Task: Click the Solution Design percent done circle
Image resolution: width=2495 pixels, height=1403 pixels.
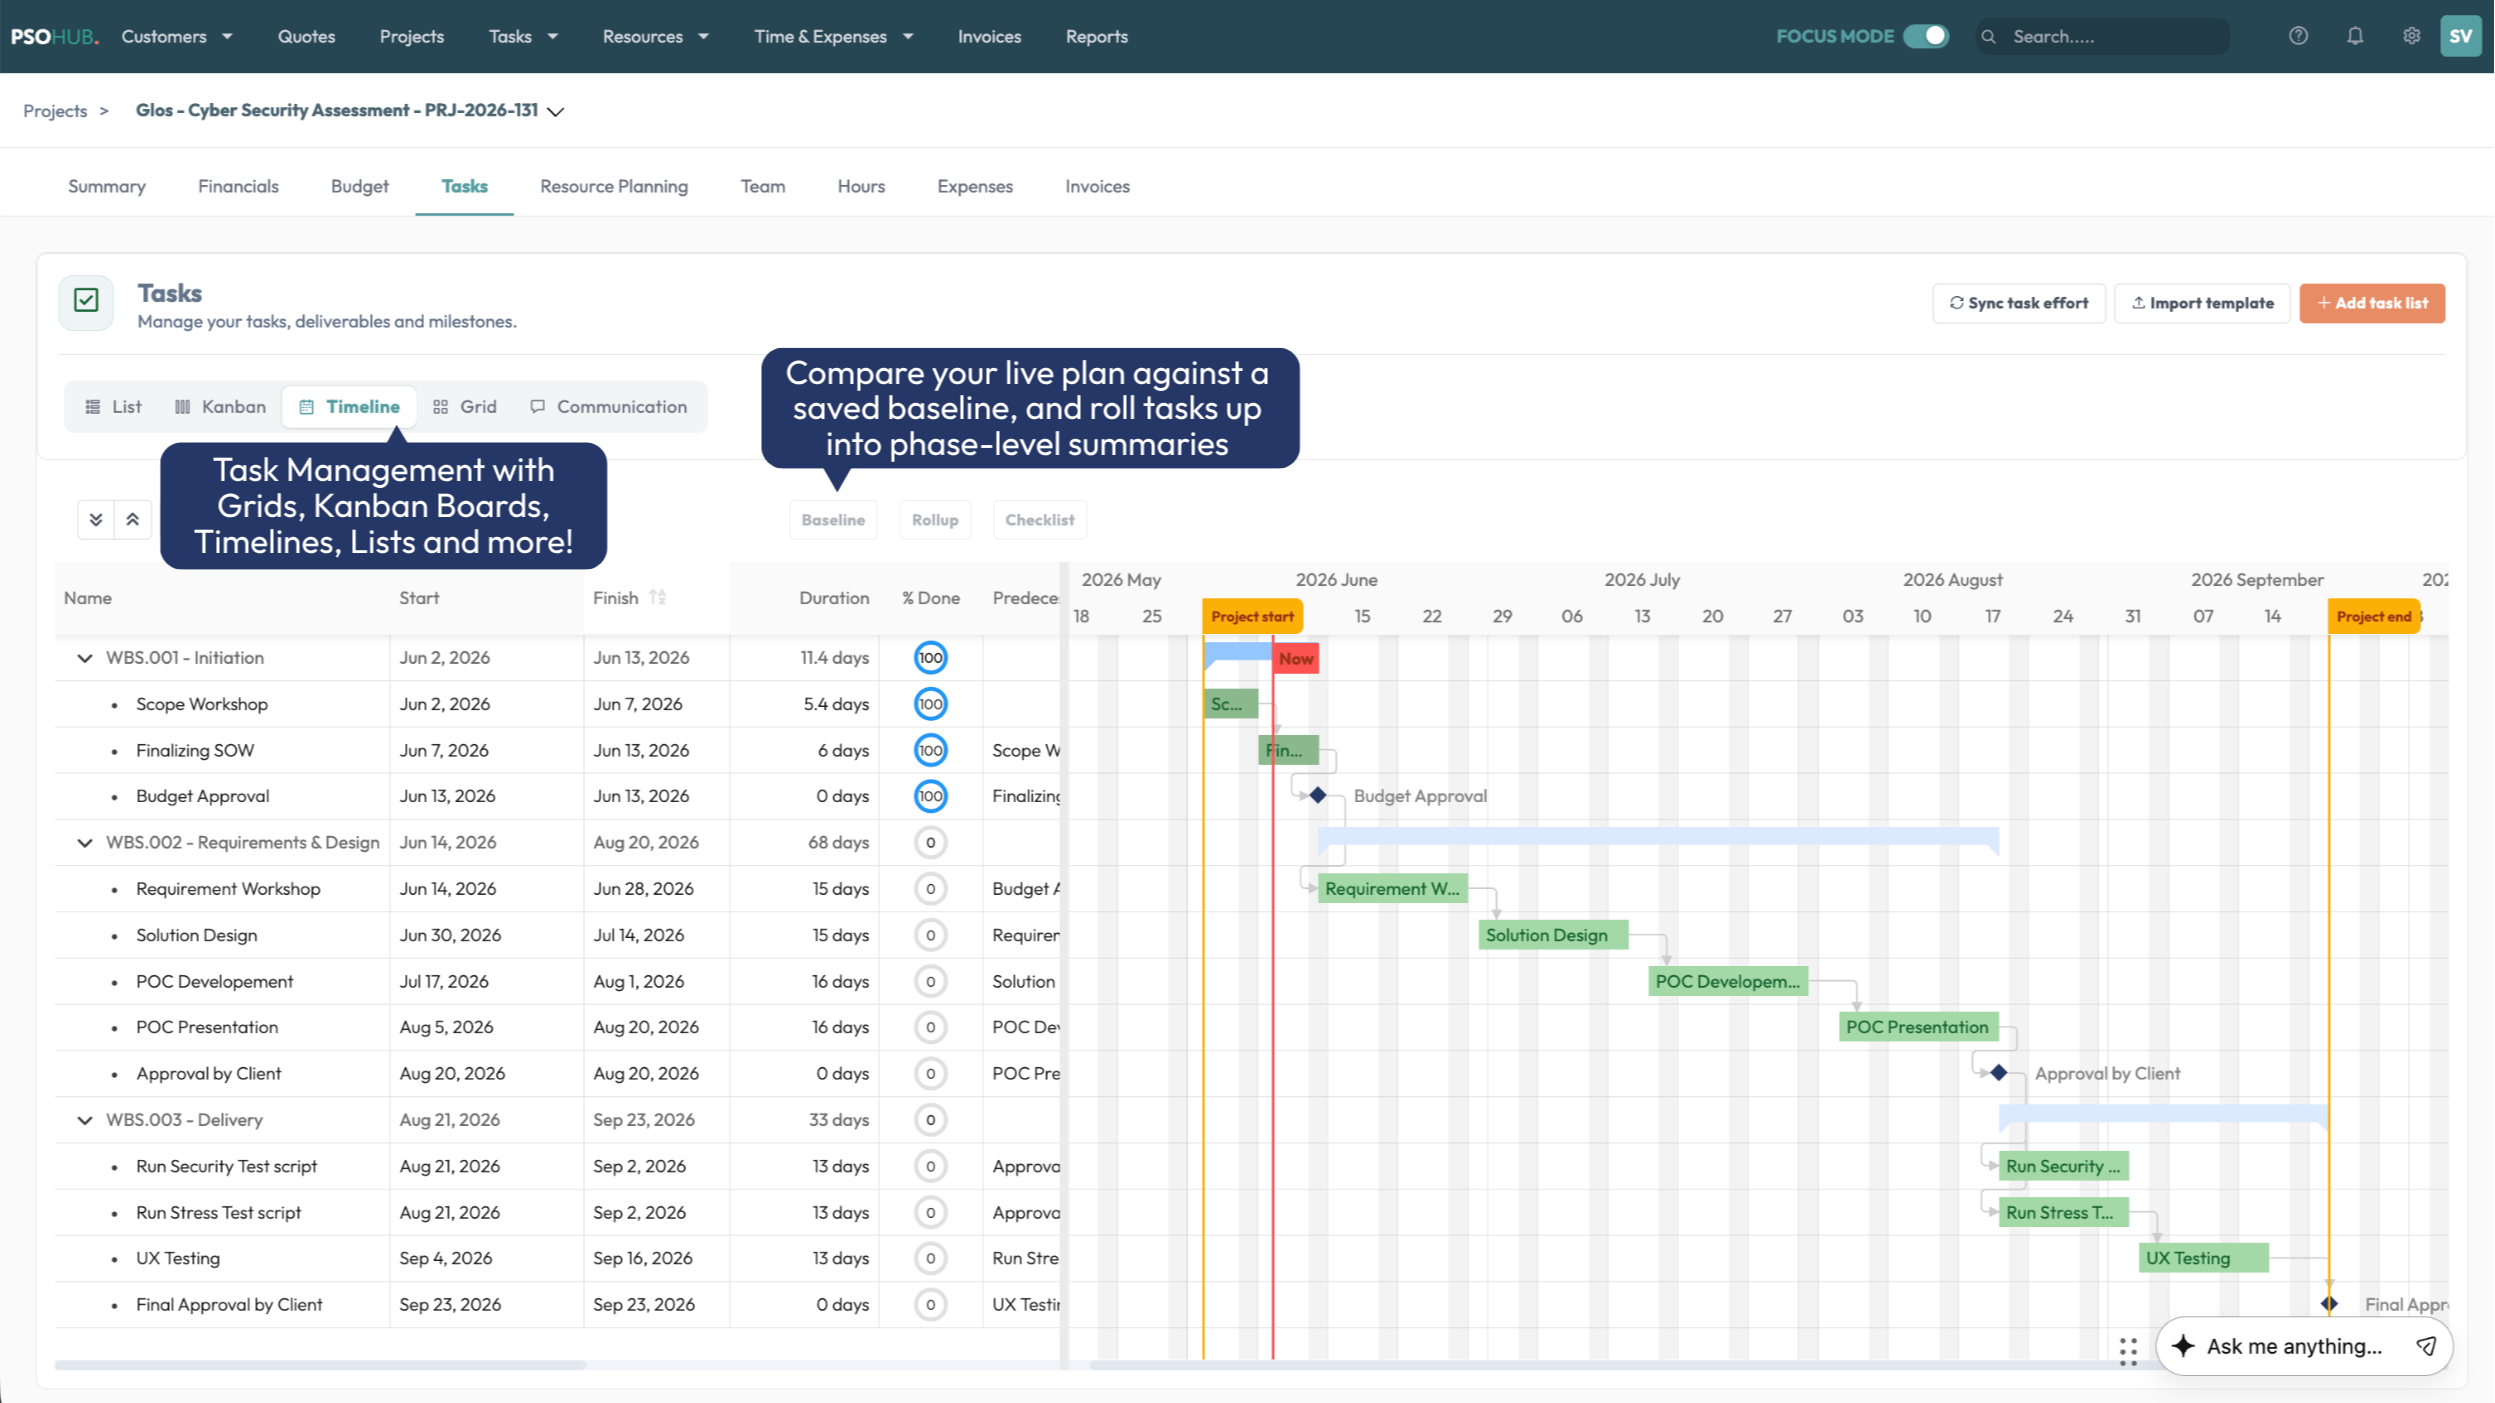Action: (x=930, y=935)
